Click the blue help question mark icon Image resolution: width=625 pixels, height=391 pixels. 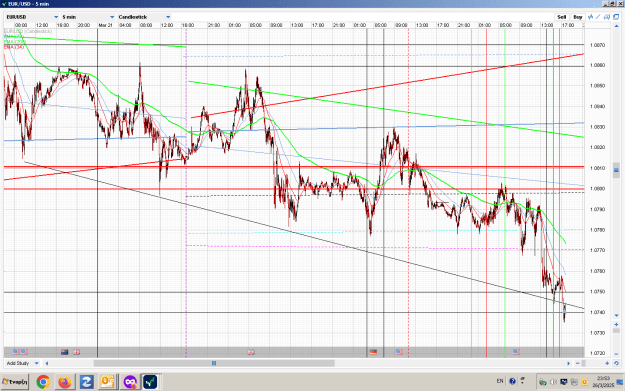click(513, 381)
